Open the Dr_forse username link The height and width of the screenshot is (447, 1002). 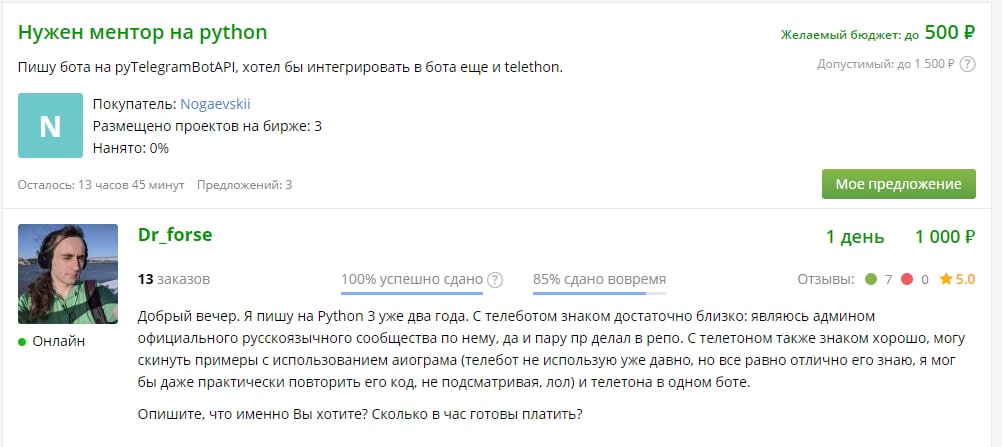point(174,235)
